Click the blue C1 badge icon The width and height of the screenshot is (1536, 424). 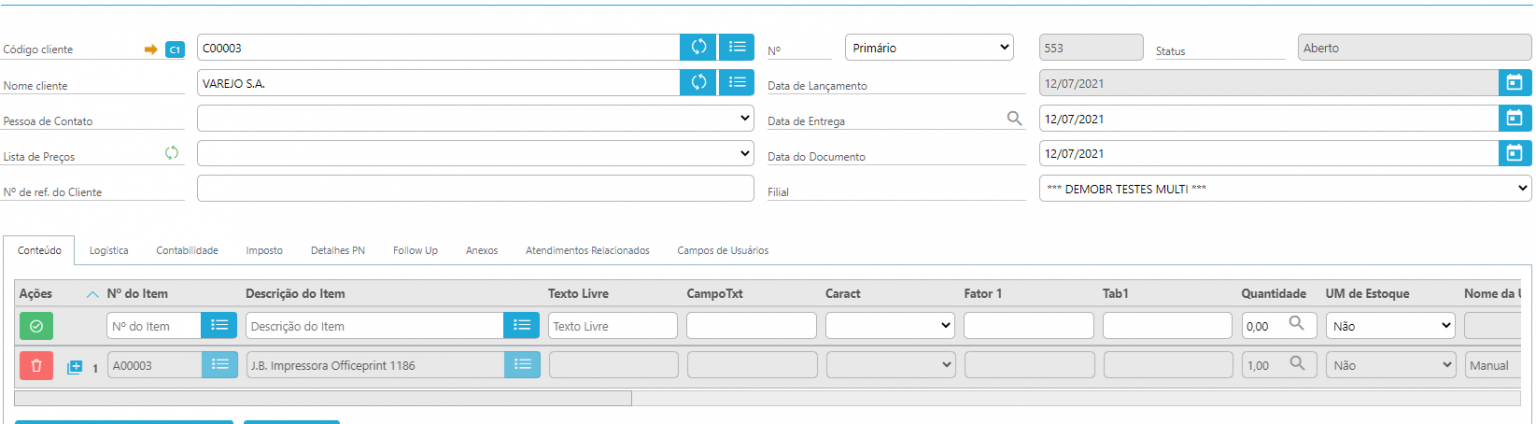coord(175,49)
